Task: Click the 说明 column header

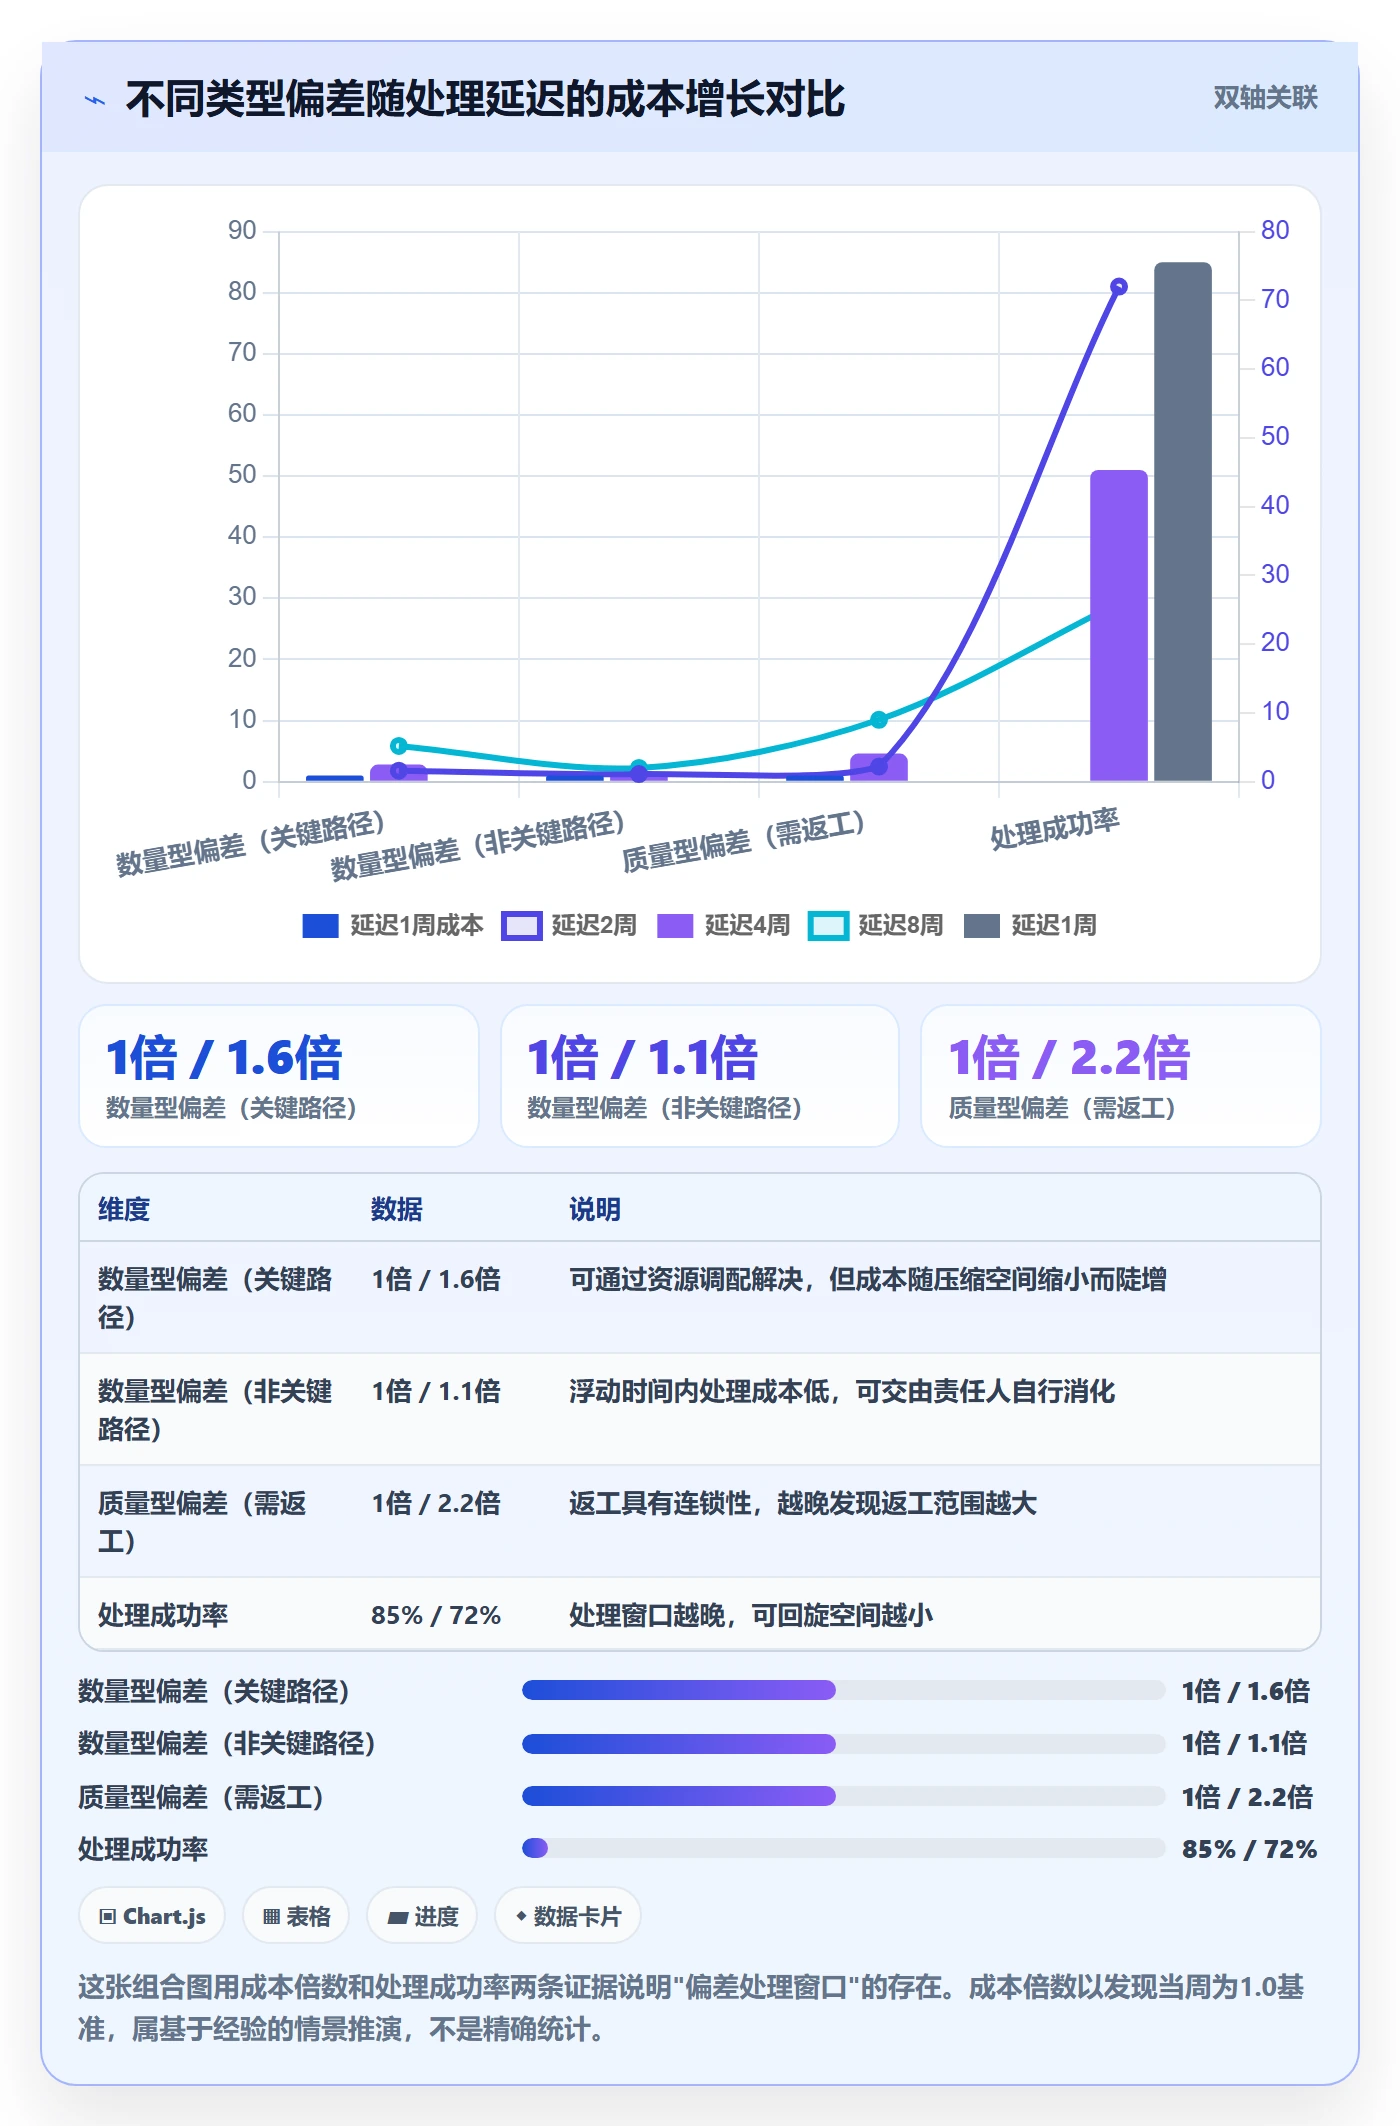Action: [595, 1210]
